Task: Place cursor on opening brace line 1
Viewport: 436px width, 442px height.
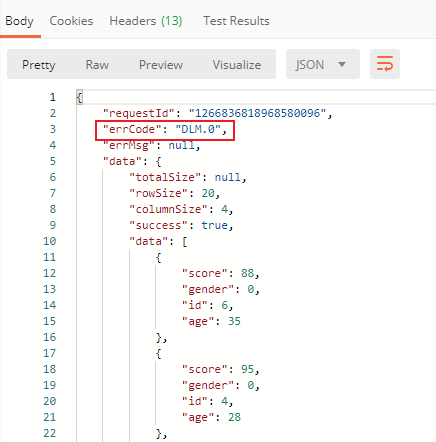Action: pos(79,97)
